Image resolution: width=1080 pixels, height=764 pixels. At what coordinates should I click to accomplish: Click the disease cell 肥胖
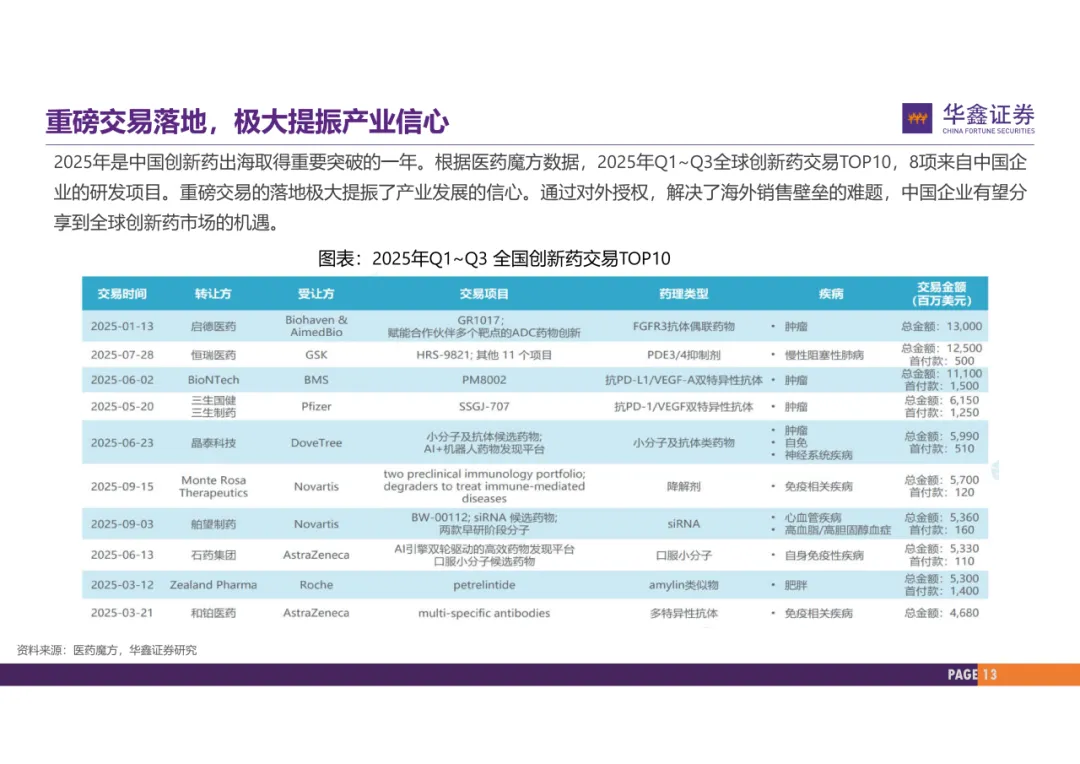click(x=796, y=585)
